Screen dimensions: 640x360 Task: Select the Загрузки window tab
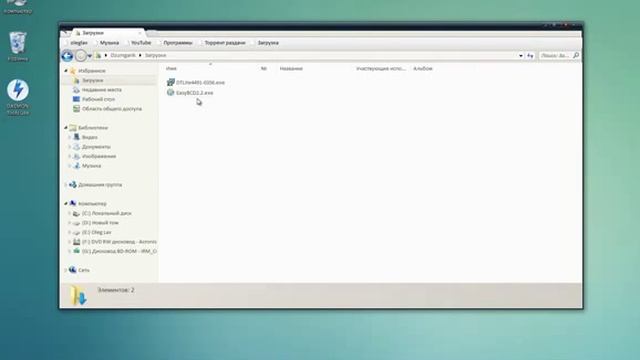[x=108, y=33]
